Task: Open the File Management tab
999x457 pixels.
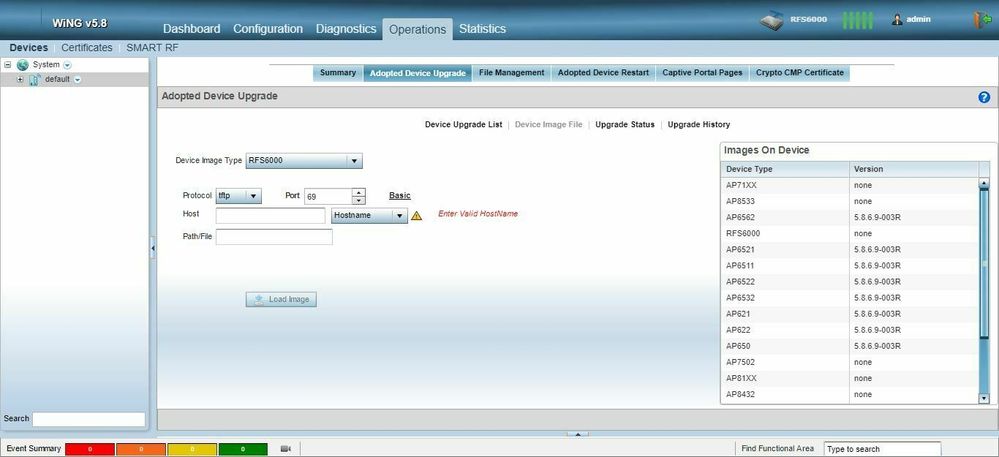Action: click(x=511, y=73)
